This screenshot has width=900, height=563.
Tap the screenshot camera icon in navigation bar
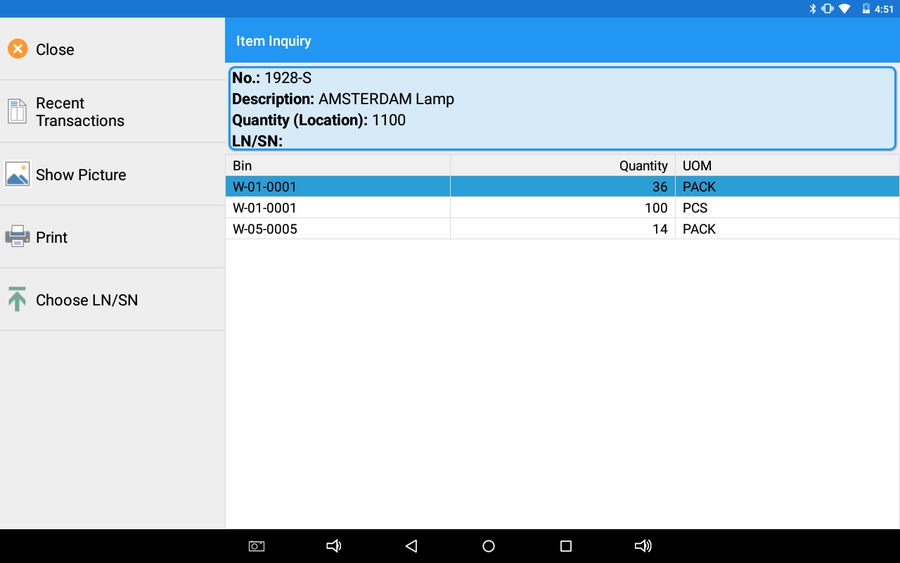tap(257, 546)
